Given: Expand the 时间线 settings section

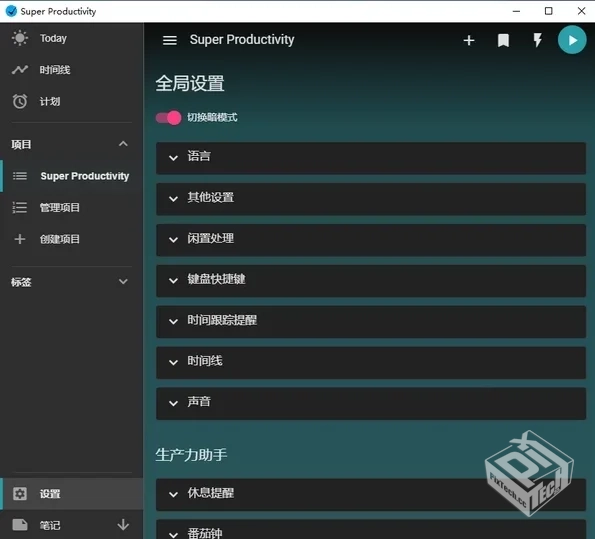Looking at the screenshot, I should click(371, 363).
